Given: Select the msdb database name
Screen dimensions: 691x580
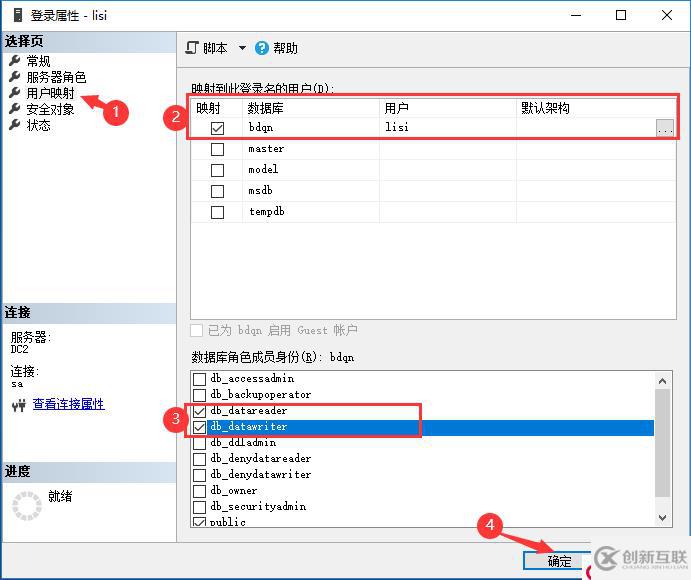Looking at the screenshot, I should (260, 191).
